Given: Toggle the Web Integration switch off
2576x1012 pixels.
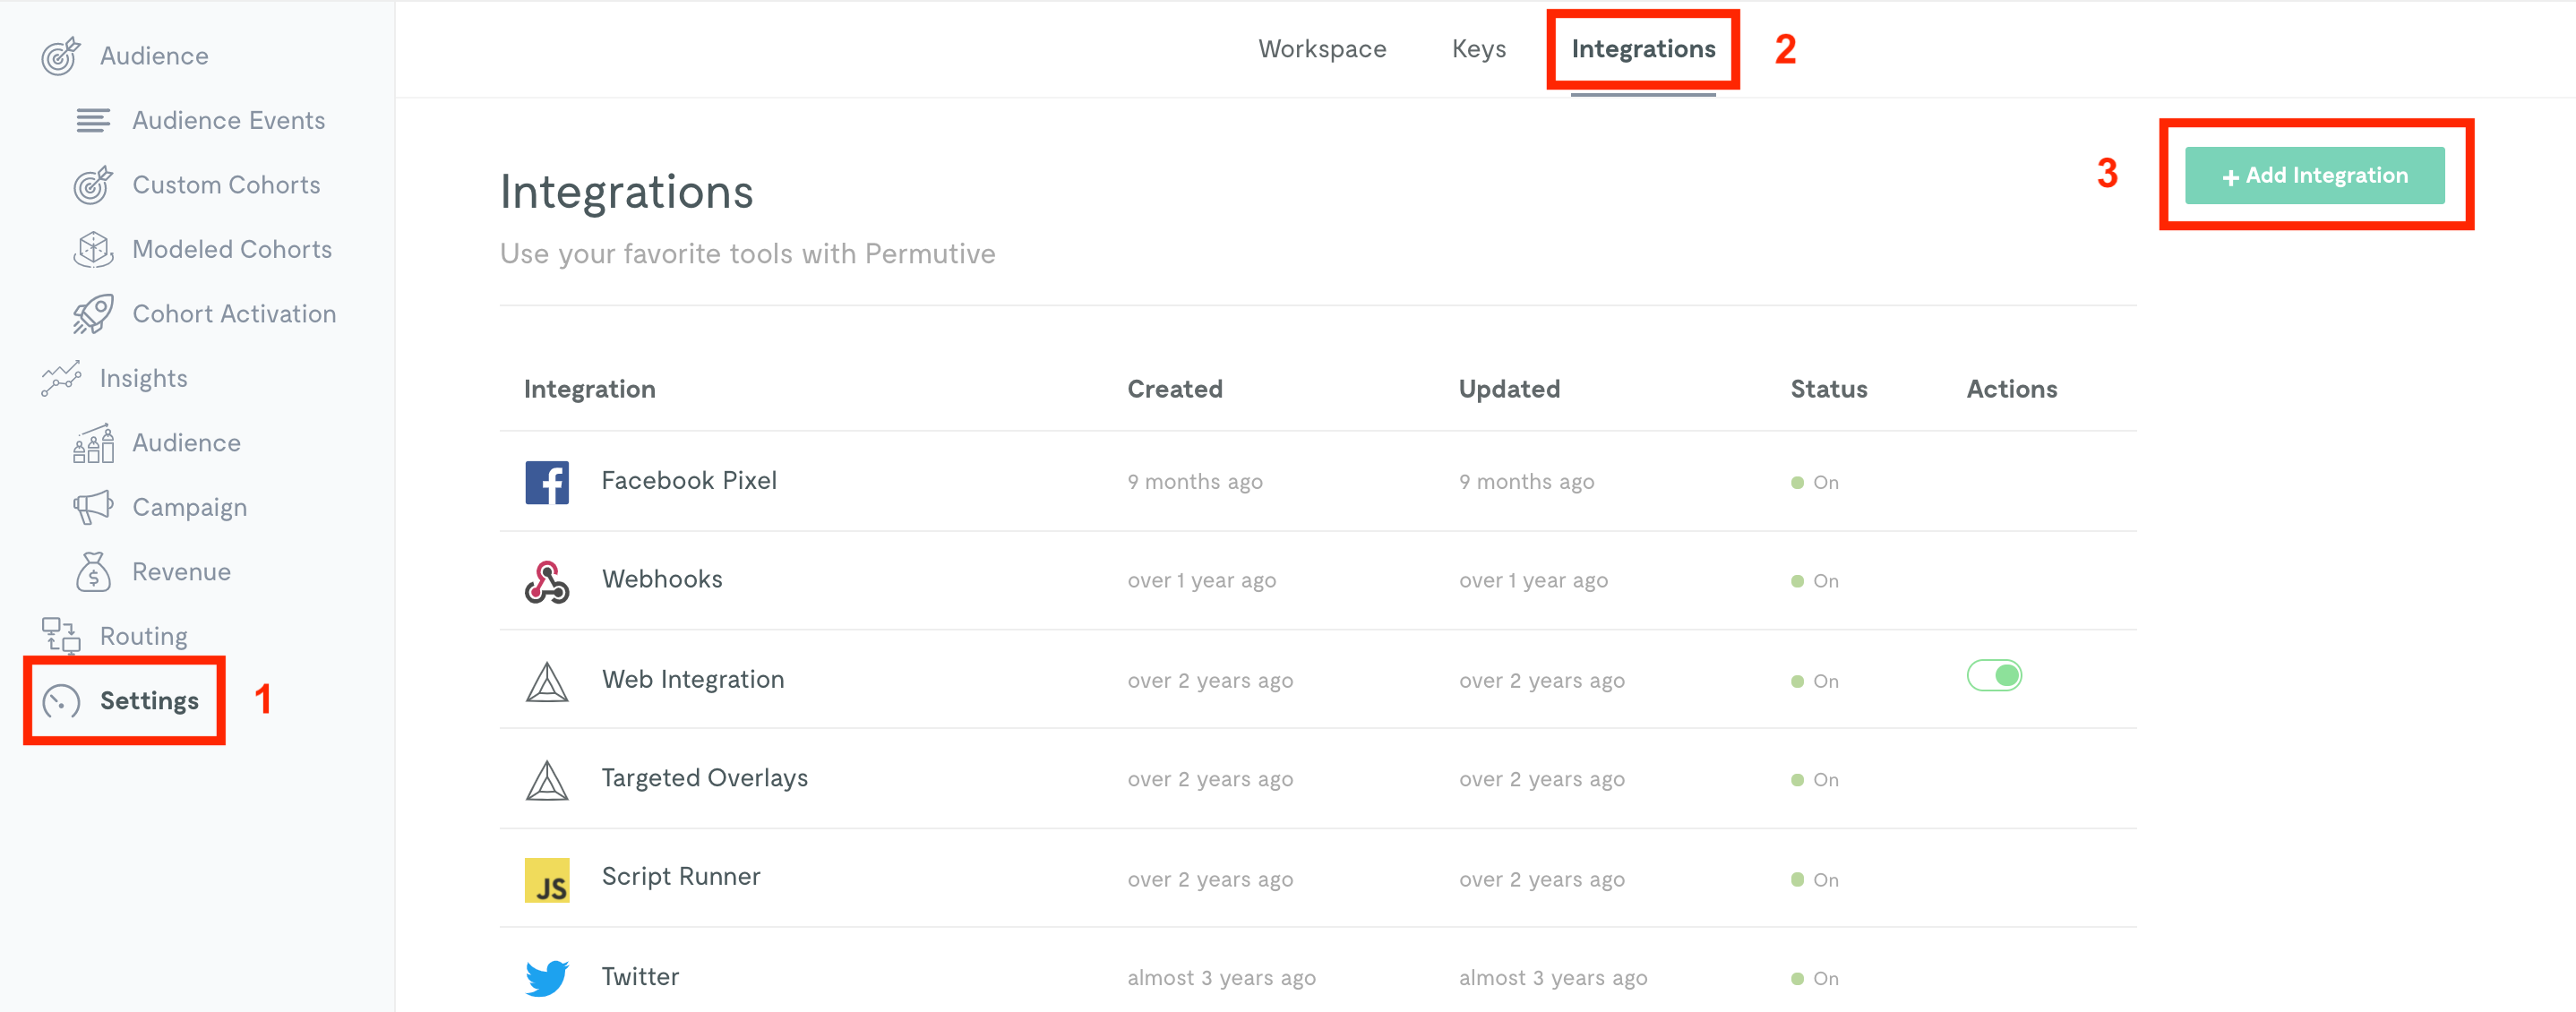Looking at the screenshot, I should click(1994, 676).
